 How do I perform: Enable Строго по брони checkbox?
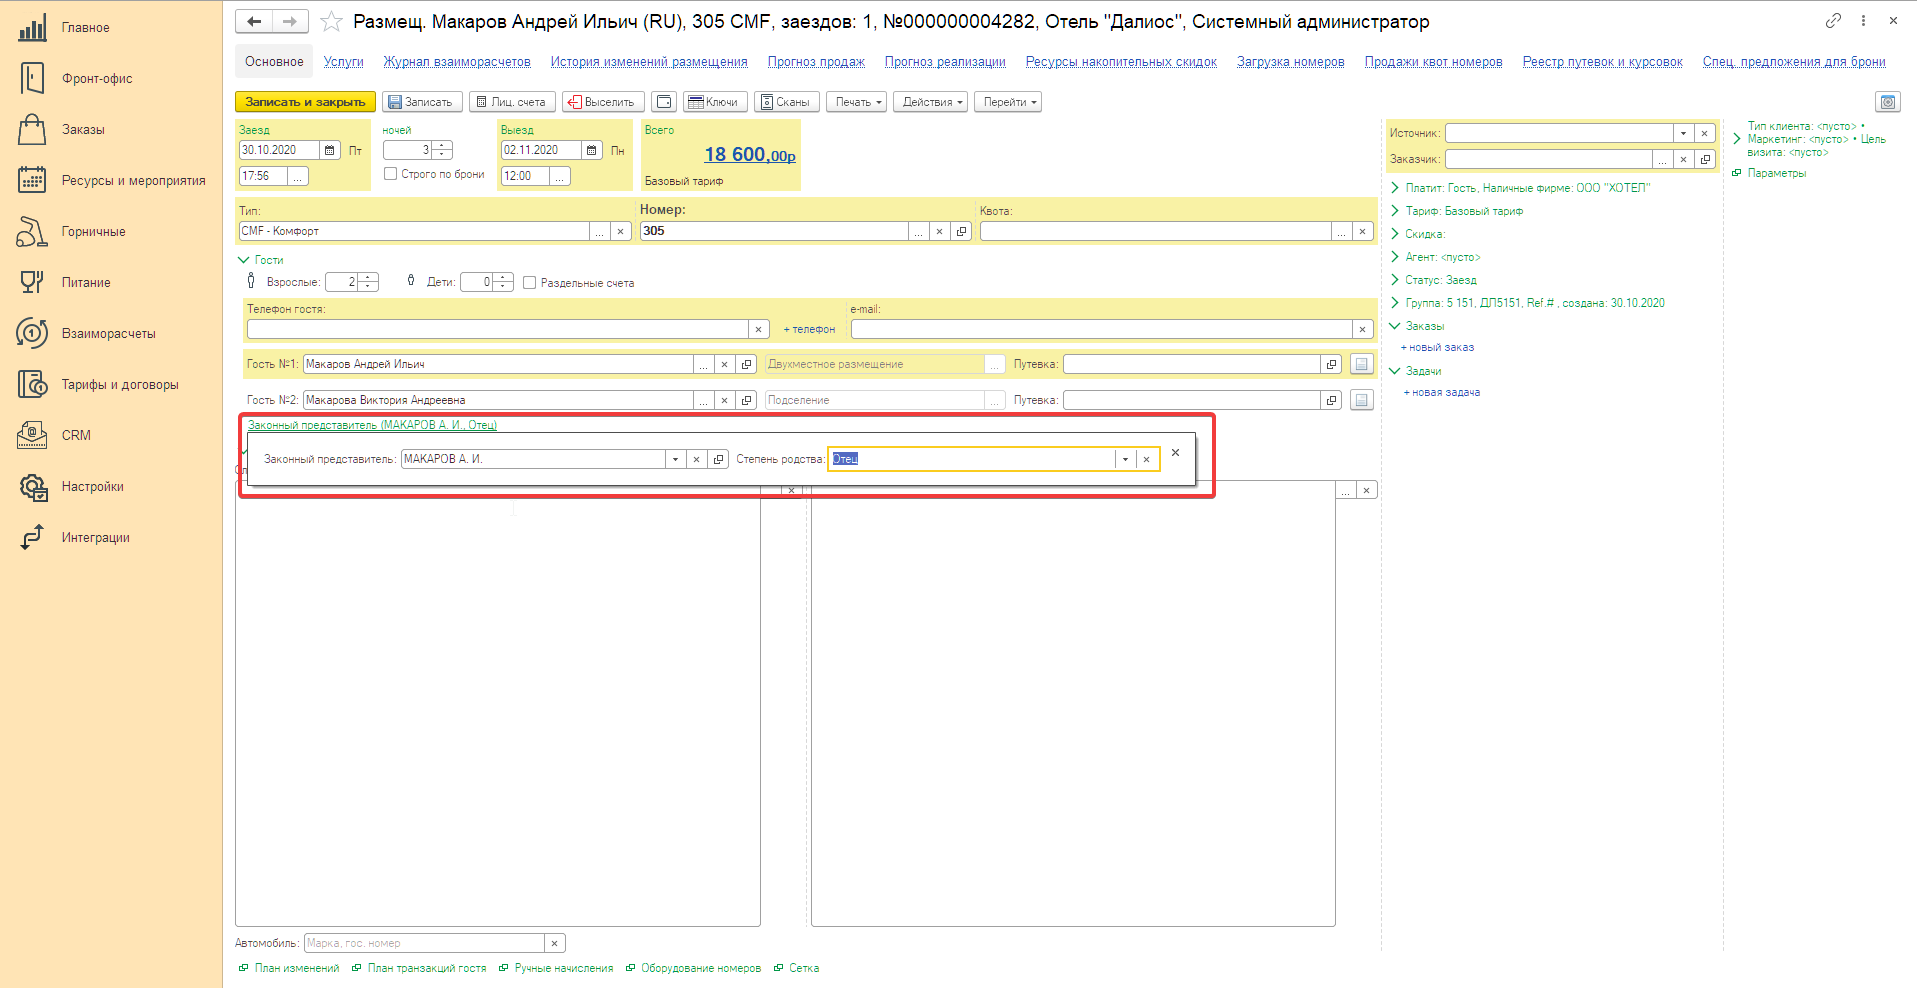coord(391,174)
